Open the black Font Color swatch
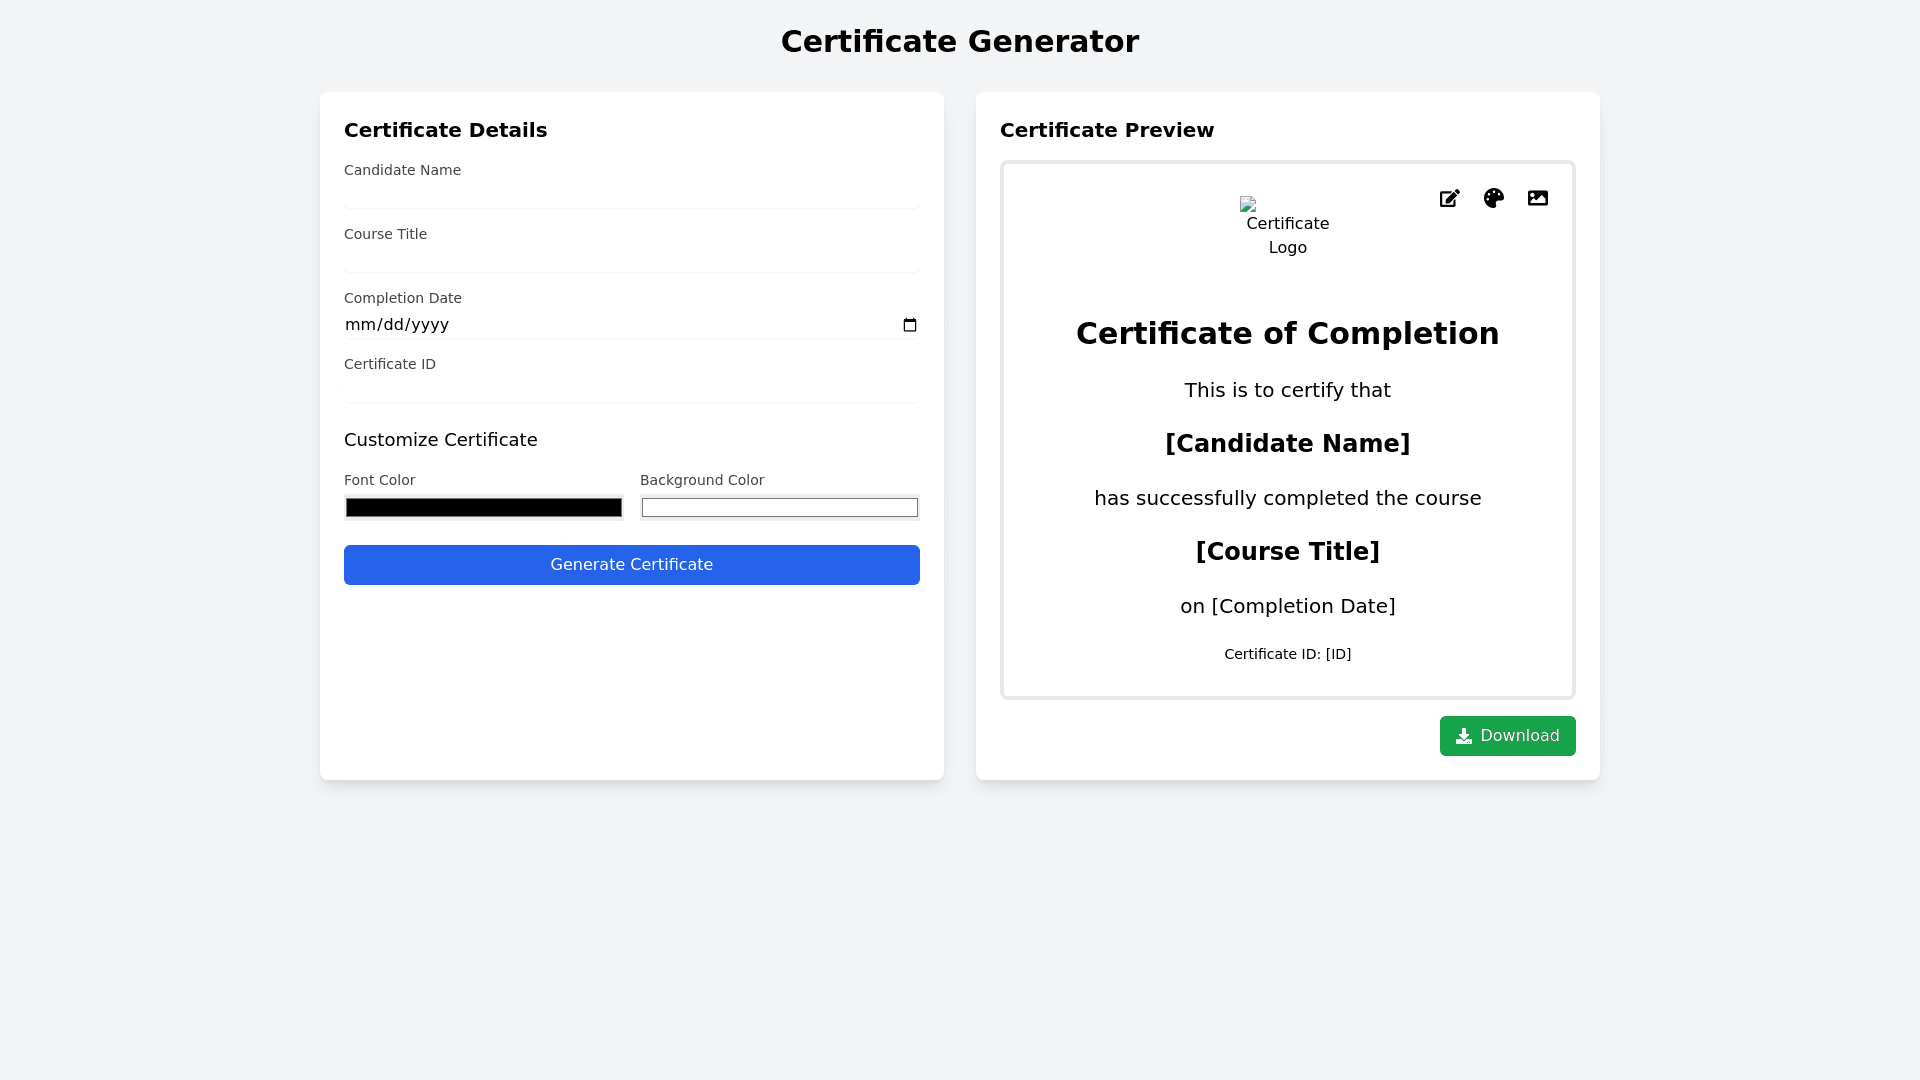 pyautogui.click(x=483, y=508)
